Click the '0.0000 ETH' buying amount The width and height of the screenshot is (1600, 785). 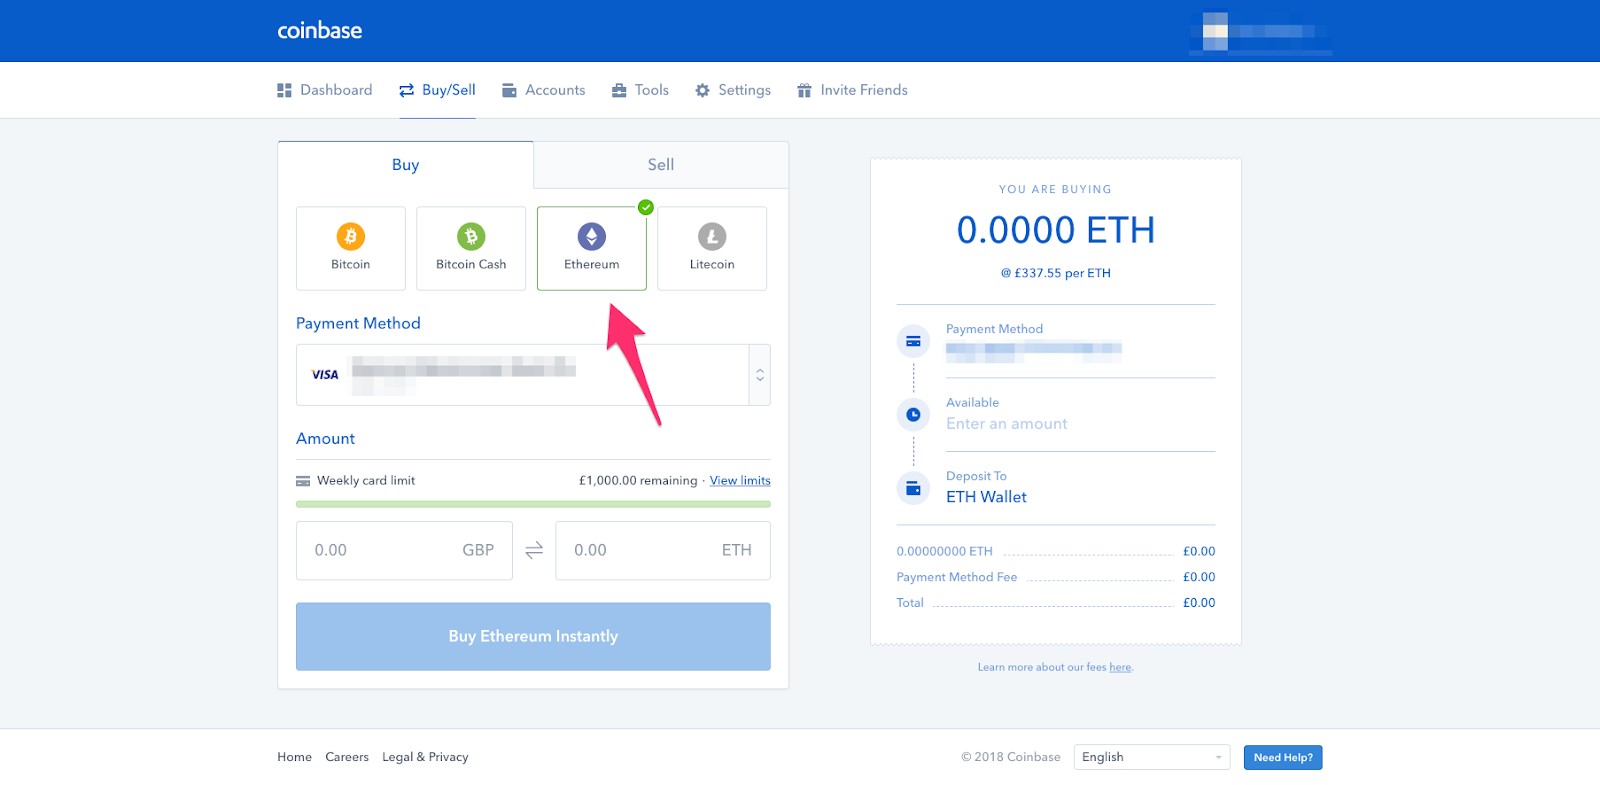tap(1056, 230)
